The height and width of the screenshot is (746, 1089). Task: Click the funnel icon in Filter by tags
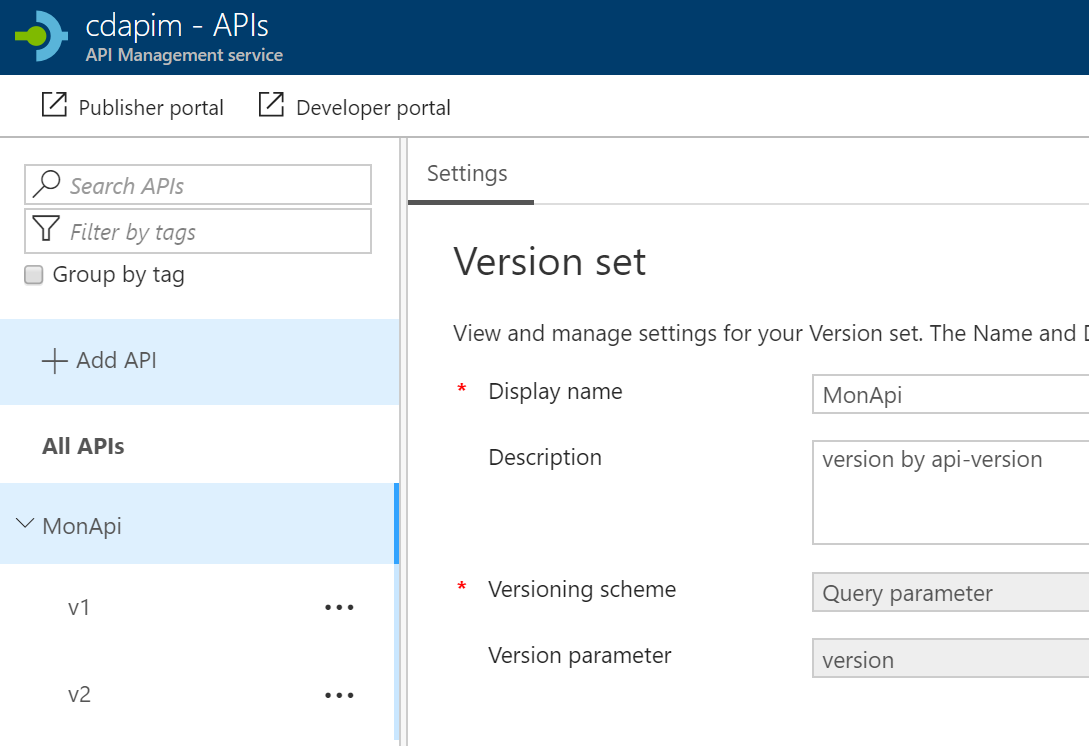[x=47, y=229]
